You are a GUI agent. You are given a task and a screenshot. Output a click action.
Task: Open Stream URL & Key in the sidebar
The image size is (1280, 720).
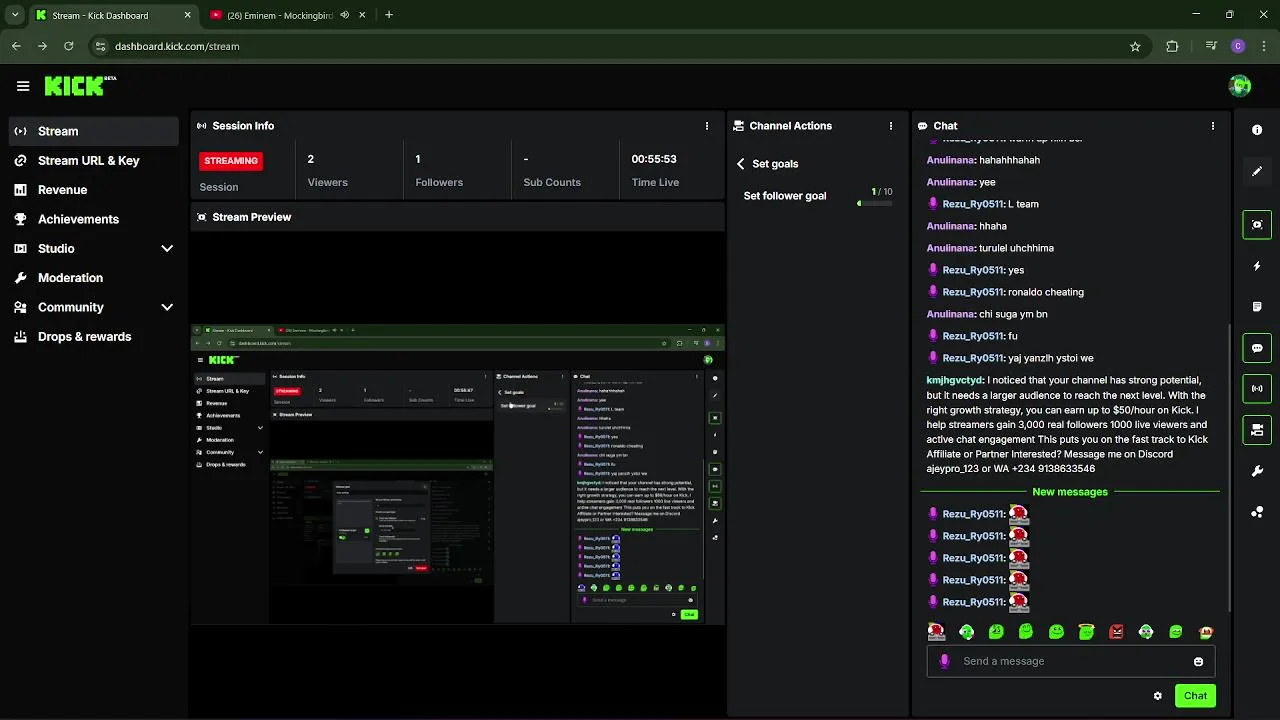click(x=95, y=160)
